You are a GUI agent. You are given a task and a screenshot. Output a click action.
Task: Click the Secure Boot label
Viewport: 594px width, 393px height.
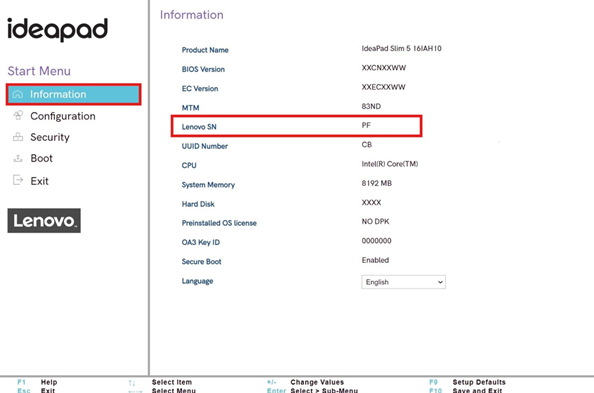click(x=202, y=262)
